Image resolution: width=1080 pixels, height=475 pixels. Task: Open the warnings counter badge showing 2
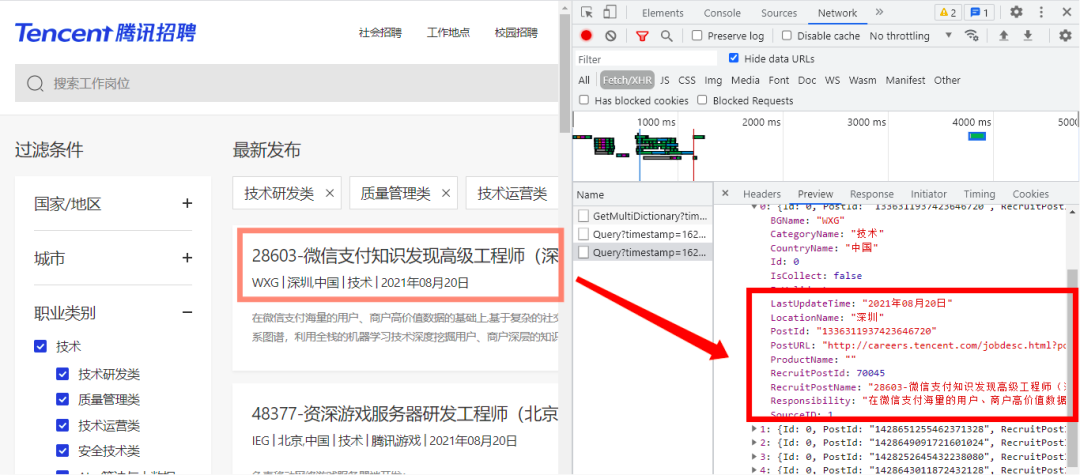point(948,12)
